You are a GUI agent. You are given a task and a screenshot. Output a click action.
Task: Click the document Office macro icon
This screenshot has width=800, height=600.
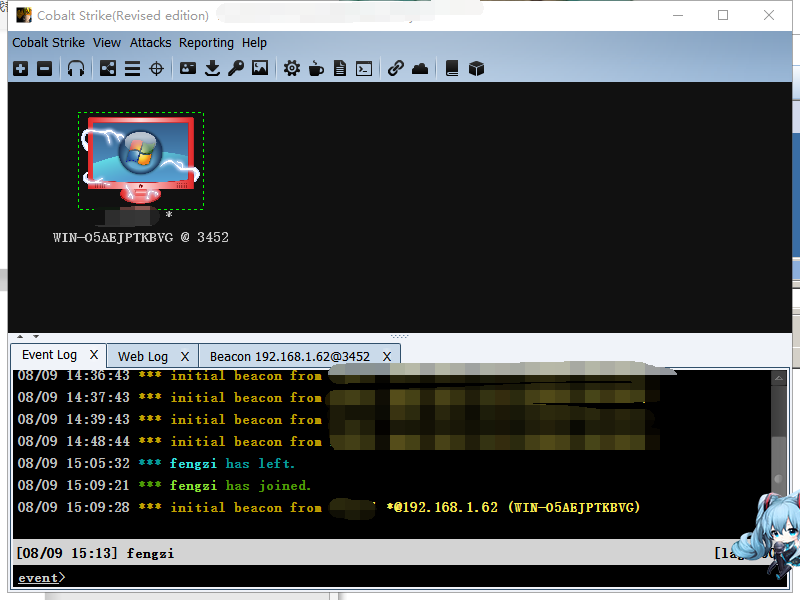[x=340, y=68]
